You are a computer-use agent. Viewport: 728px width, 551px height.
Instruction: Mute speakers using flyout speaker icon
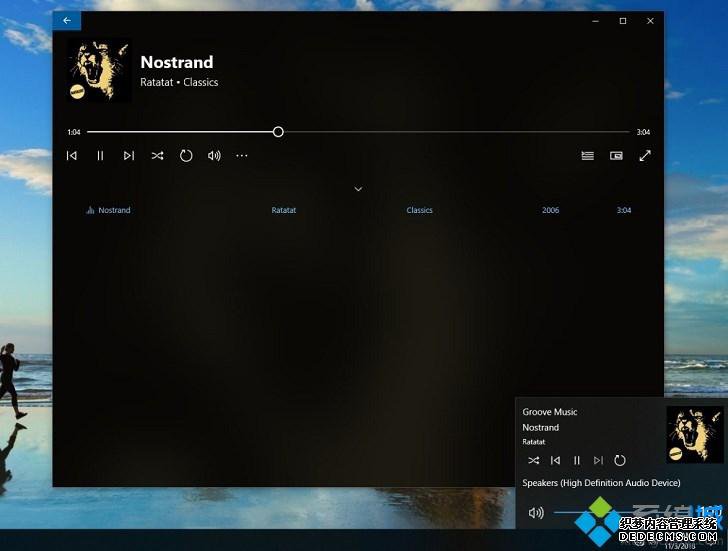coord(536,512)
